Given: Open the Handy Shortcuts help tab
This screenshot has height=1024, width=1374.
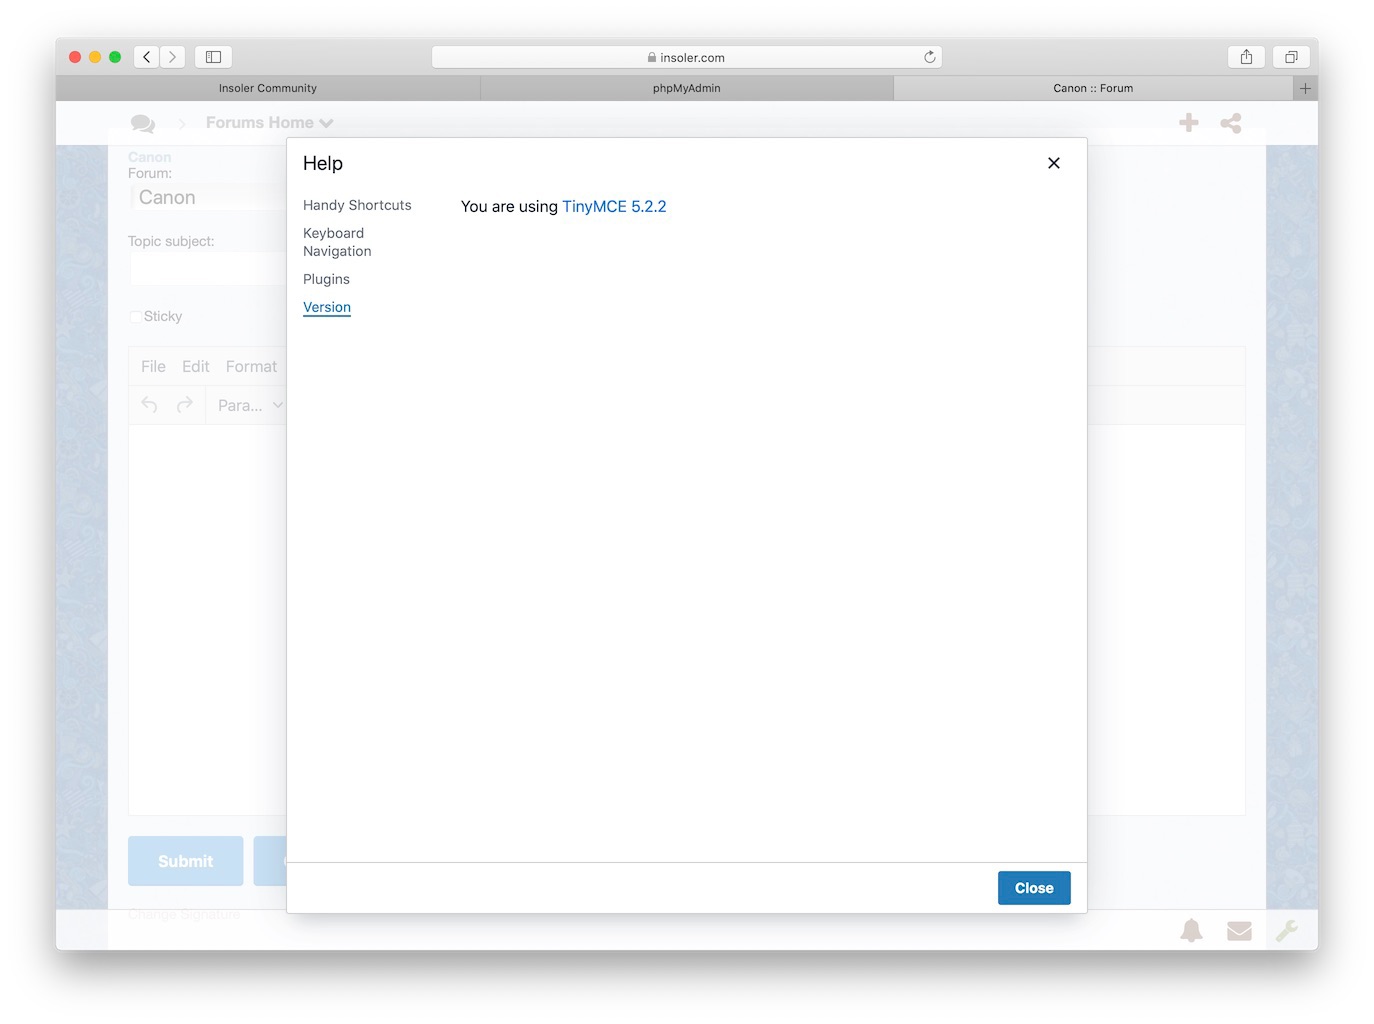Looking at the screenshot, I should 357,205.
